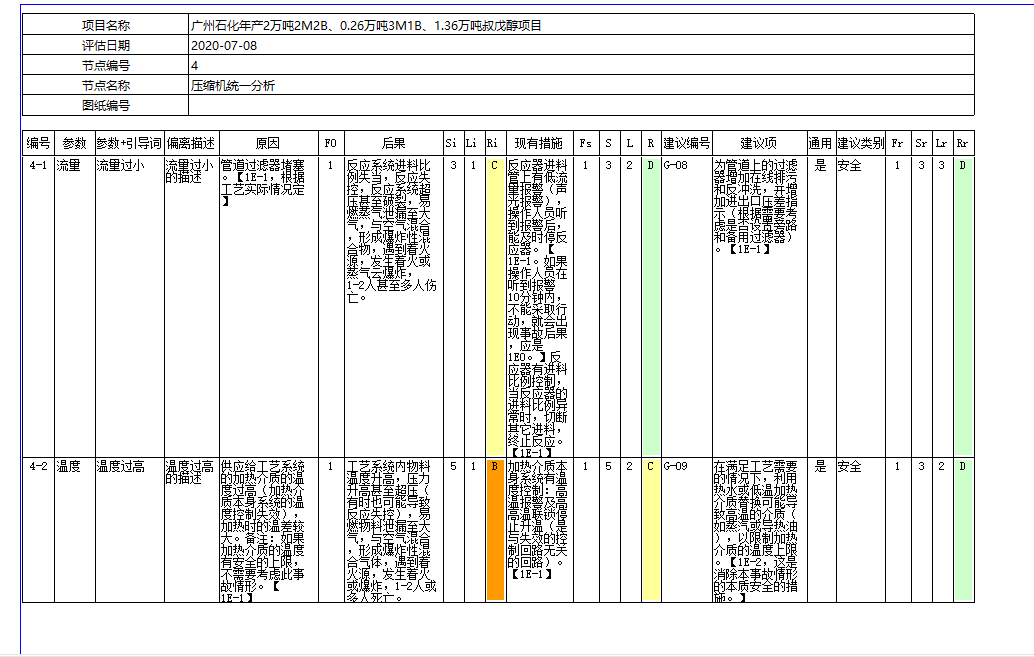Image resolution: width=1034 pixels, height=657 pixels.
Task: Click the 项目名称 label in header
Action: [106, 26]
